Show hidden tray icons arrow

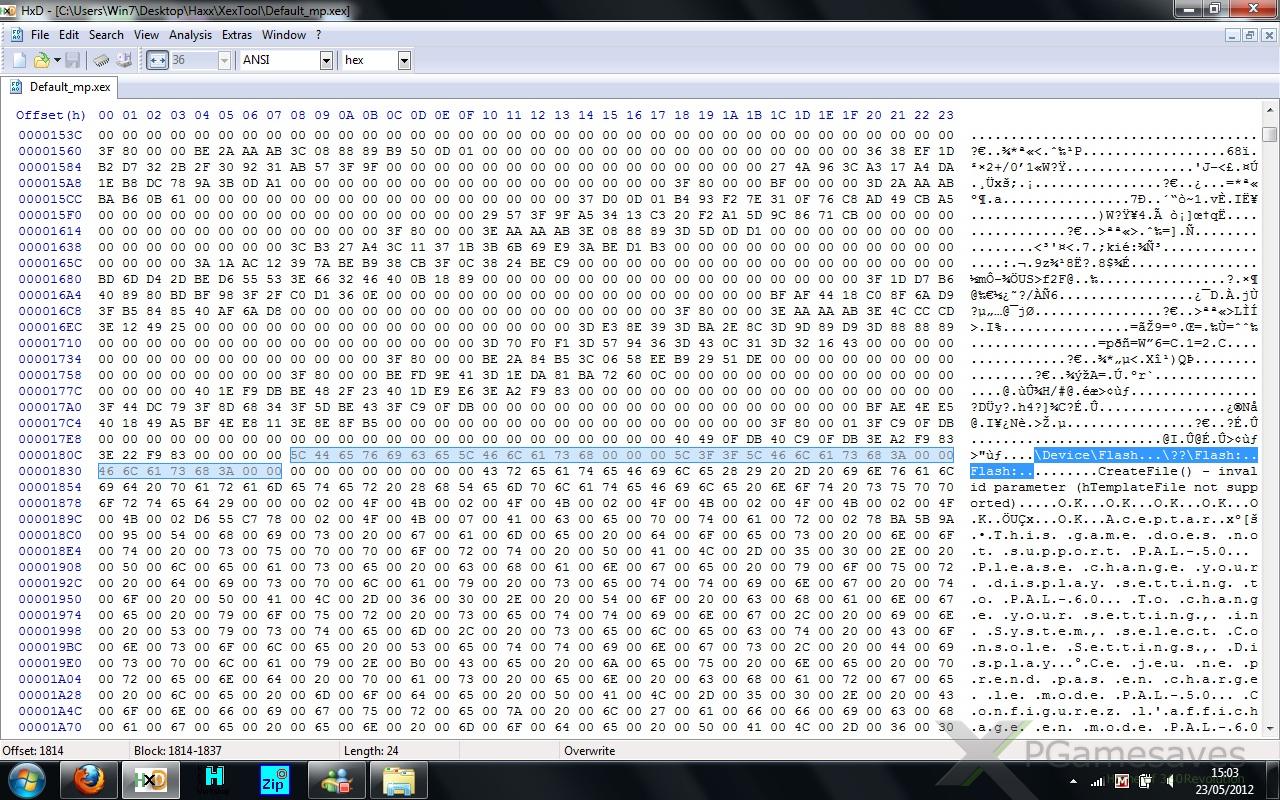click(x=1073, y=780)
